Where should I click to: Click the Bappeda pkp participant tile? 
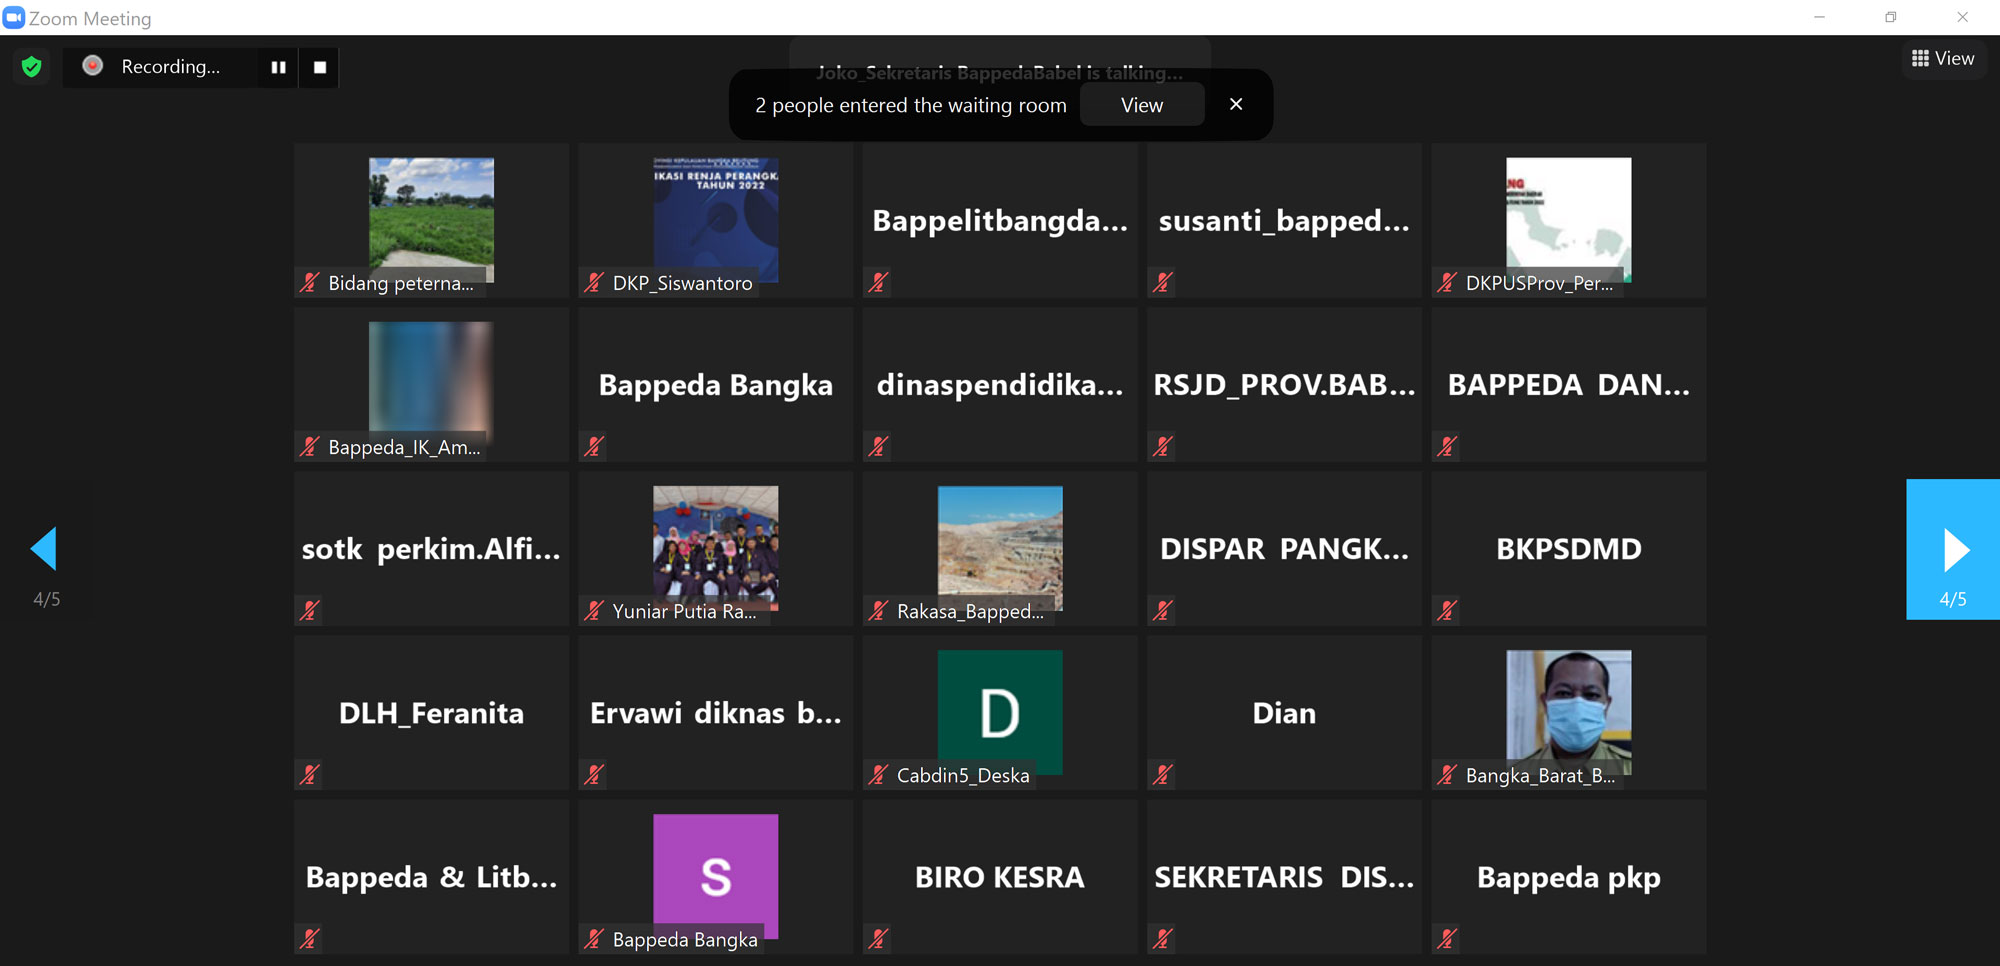pos(1568,877)
